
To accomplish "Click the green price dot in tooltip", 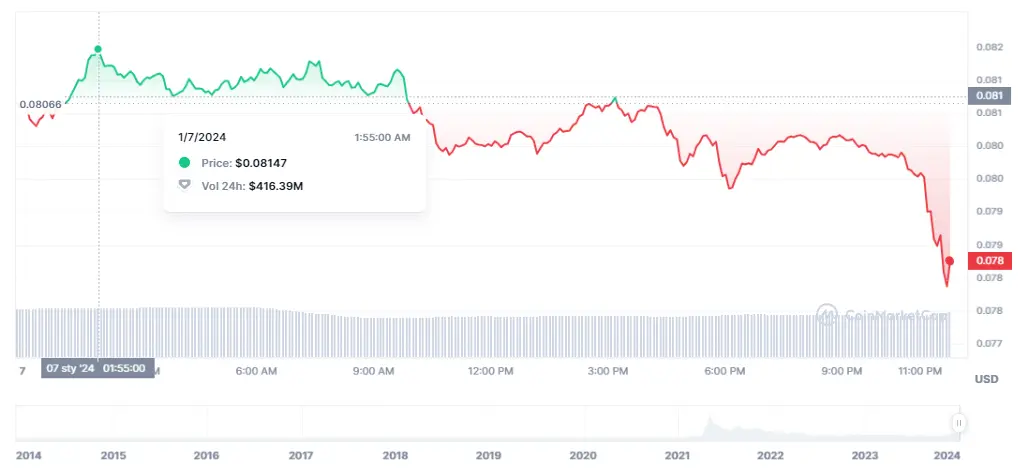I will coord(184,162).
